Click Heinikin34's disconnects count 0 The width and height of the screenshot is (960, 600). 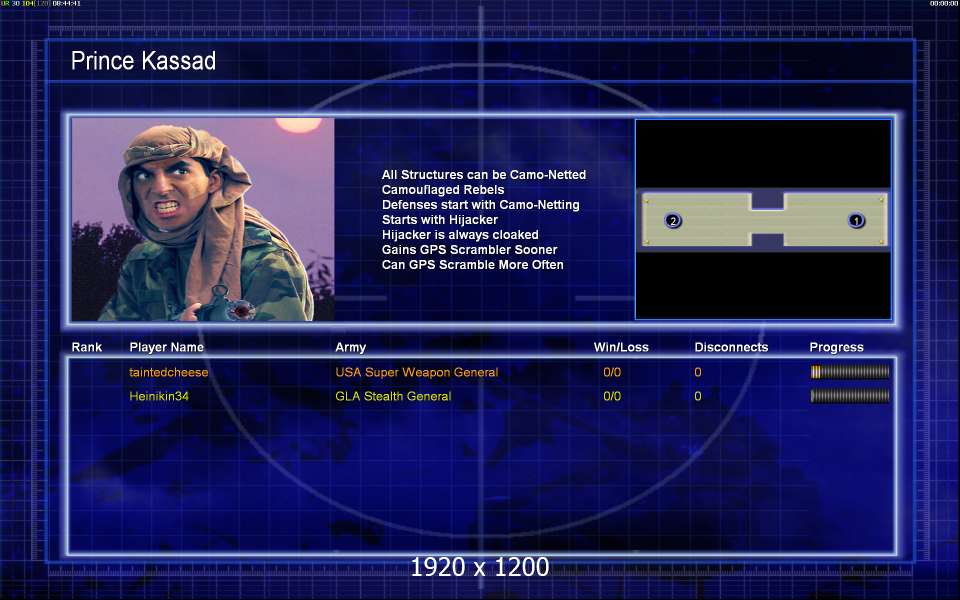point(697,396)
